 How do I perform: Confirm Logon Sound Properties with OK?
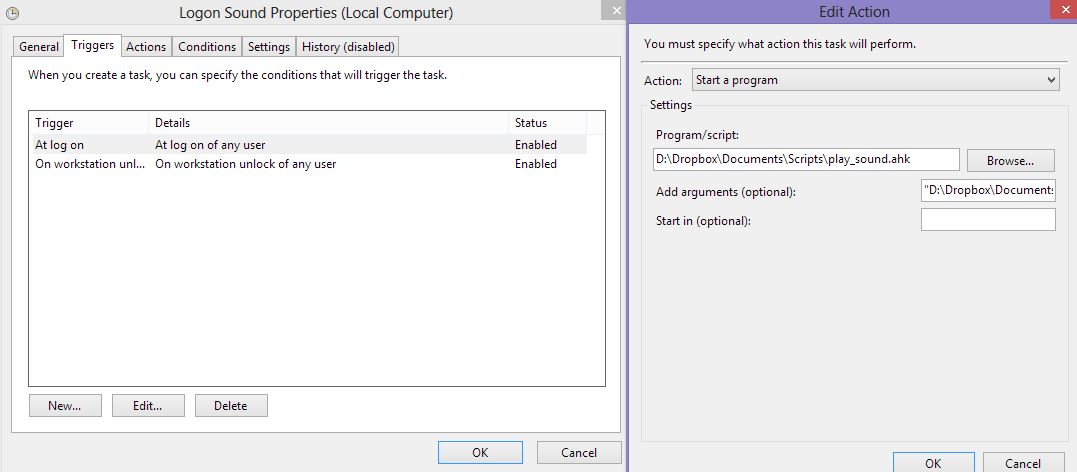pyautogui.click(x=480, y=453)
